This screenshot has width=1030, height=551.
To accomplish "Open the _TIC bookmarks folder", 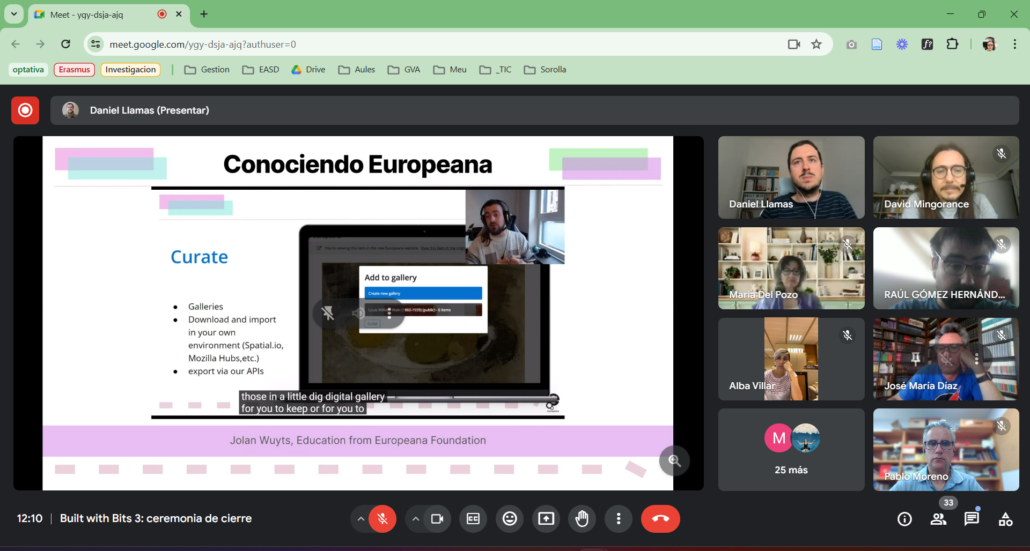I will click(496, 70).
